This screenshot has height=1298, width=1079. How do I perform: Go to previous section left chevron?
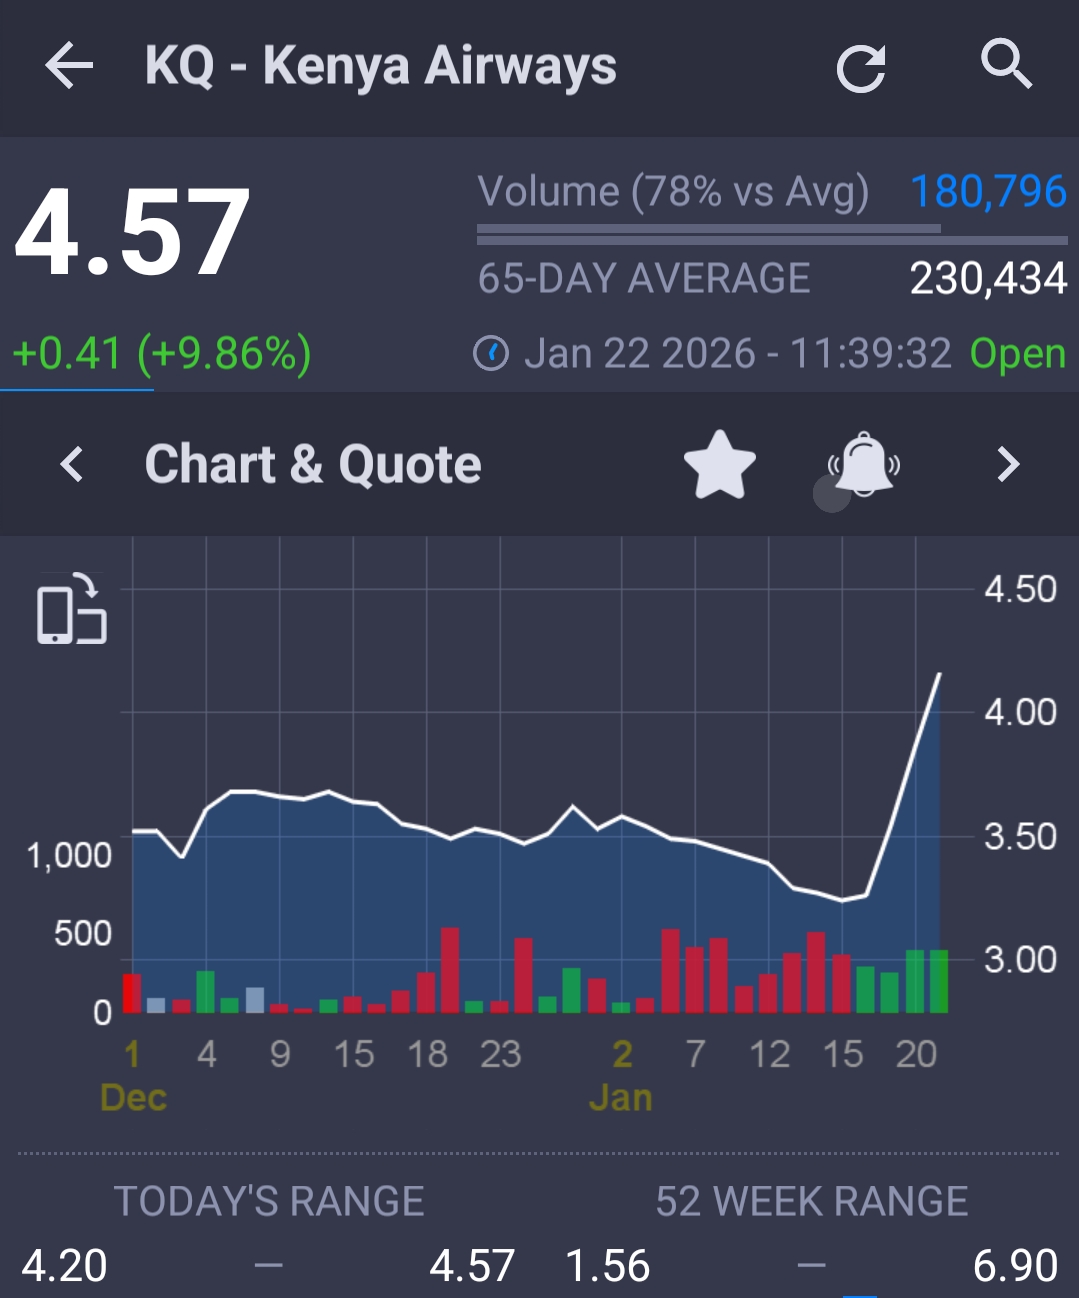tap(72, 465)
